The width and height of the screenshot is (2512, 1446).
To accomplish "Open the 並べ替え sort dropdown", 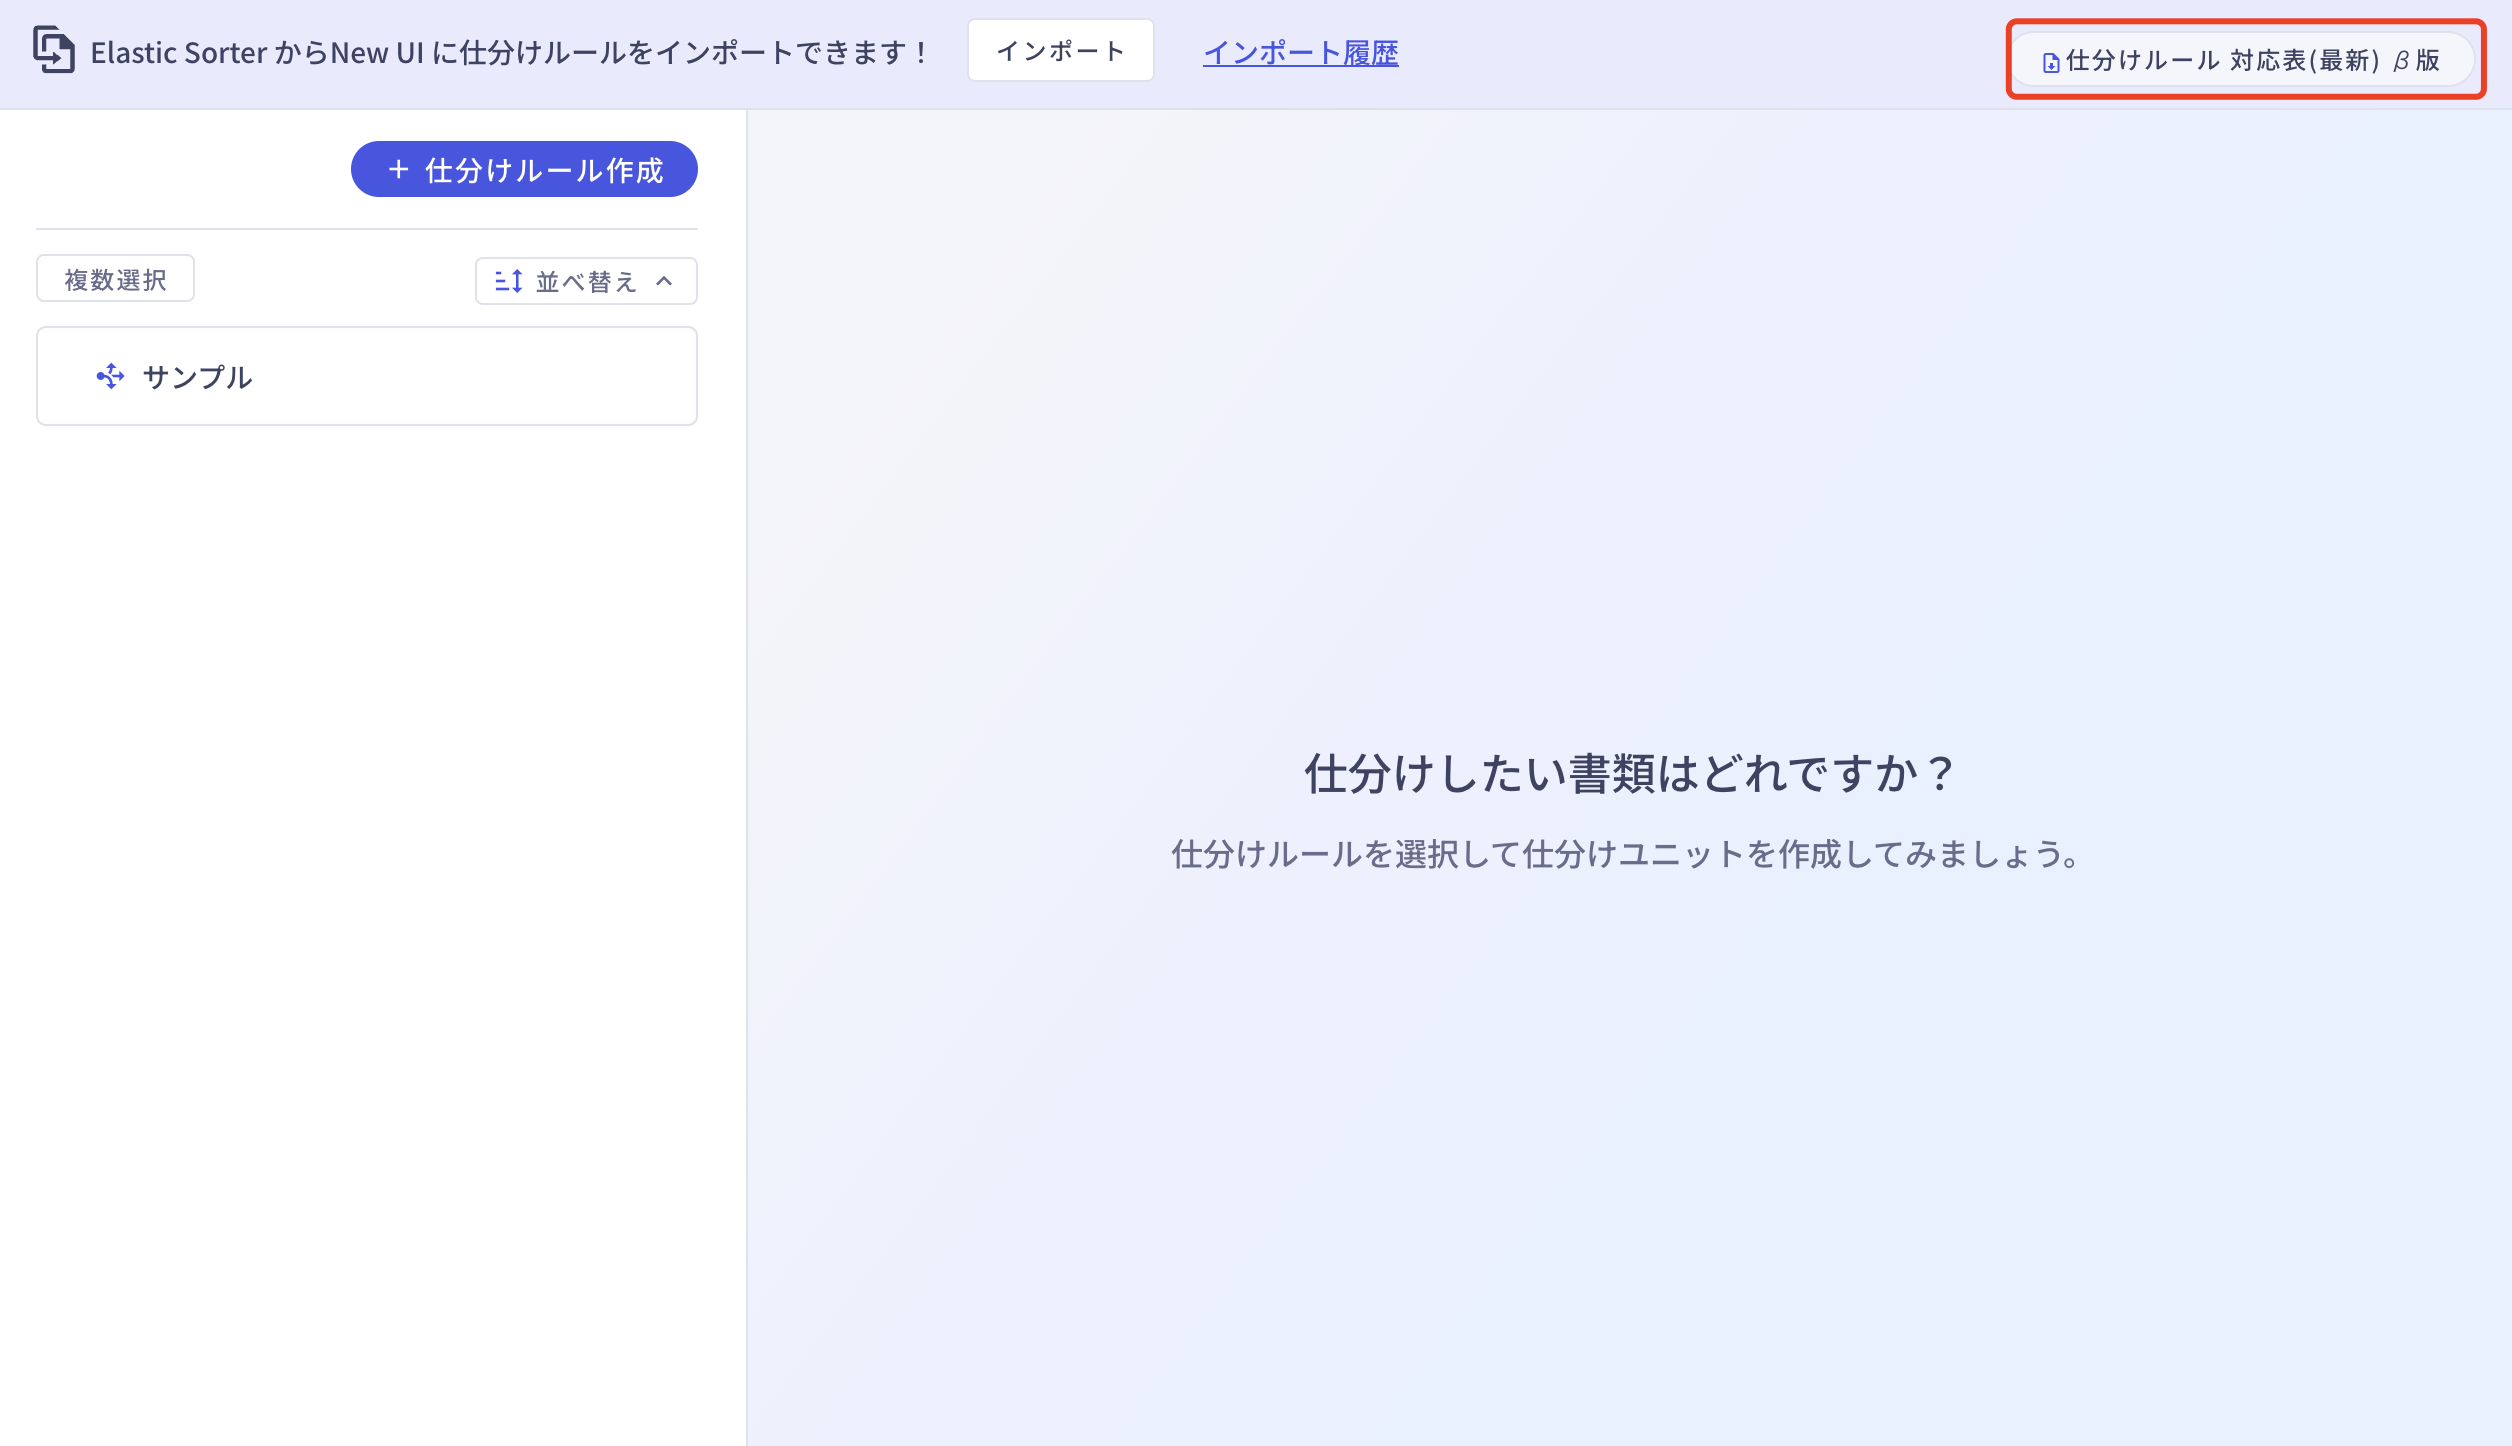I will pos(585,281).
